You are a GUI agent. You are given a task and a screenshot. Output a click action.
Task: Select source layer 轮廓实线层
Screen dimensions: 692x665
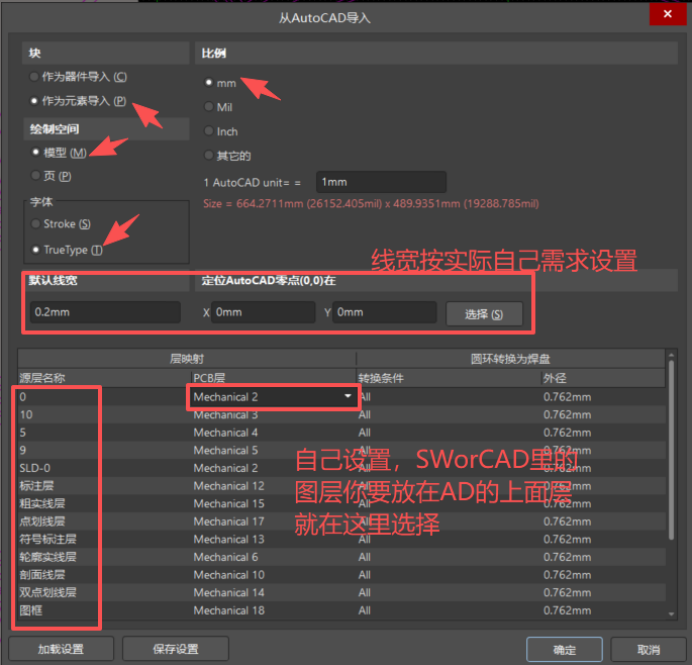(x=48, y=557)
